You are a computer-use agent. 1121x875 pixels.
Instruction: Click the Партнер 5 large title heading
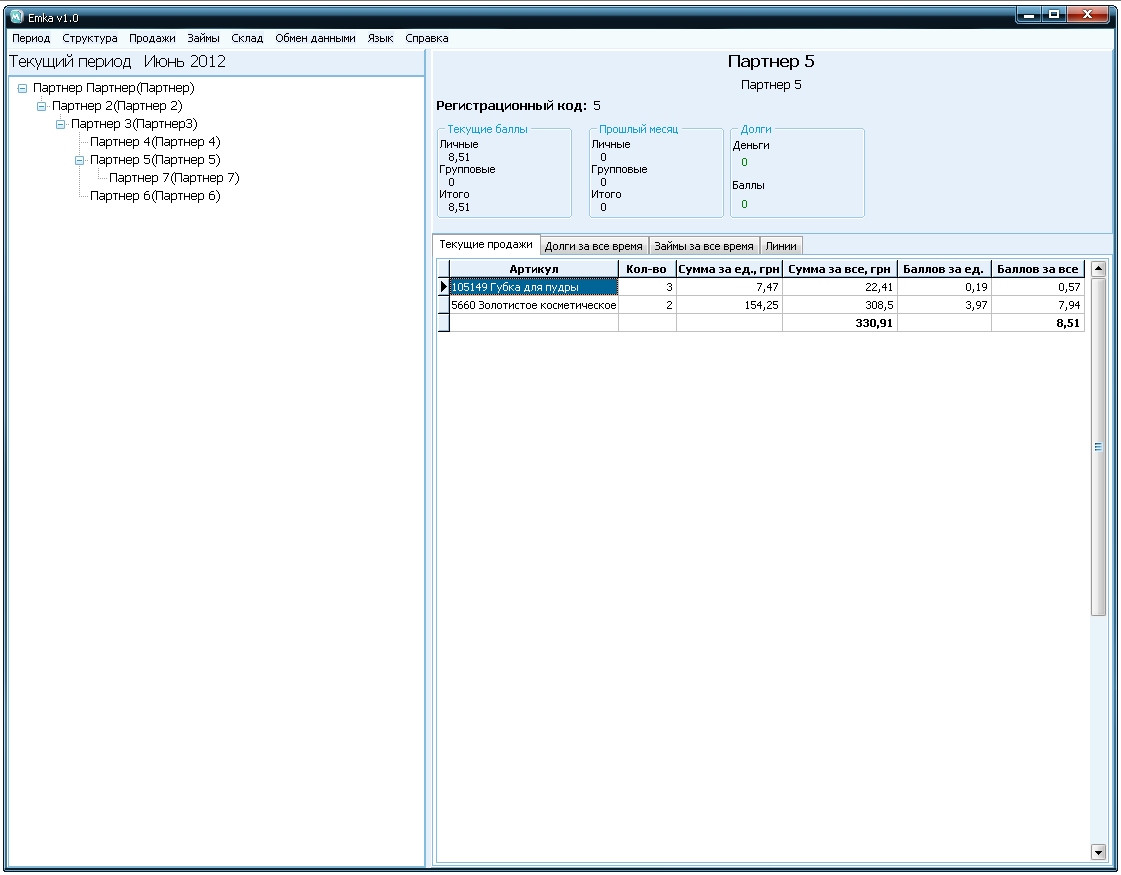(771, 61)
